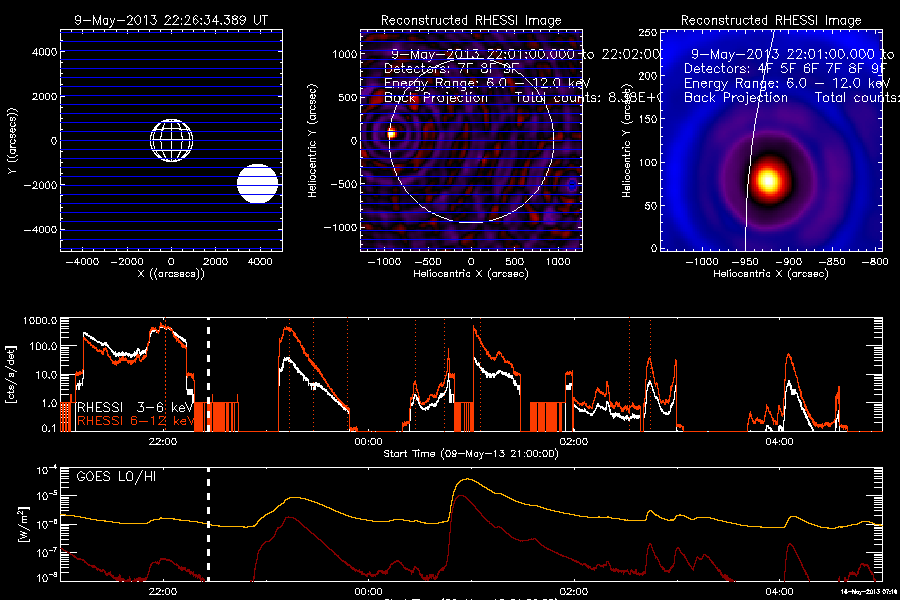
Task: Click the title '9-May-2013 22:26:34.389 UT'
Action: click(171, 20)
